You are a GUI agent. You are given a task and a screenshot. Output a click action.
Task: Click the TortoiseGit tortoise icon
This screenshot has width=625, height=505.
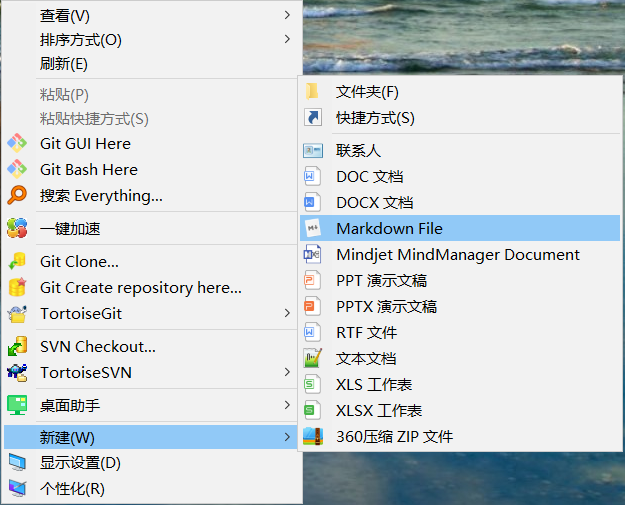[17, 314]
